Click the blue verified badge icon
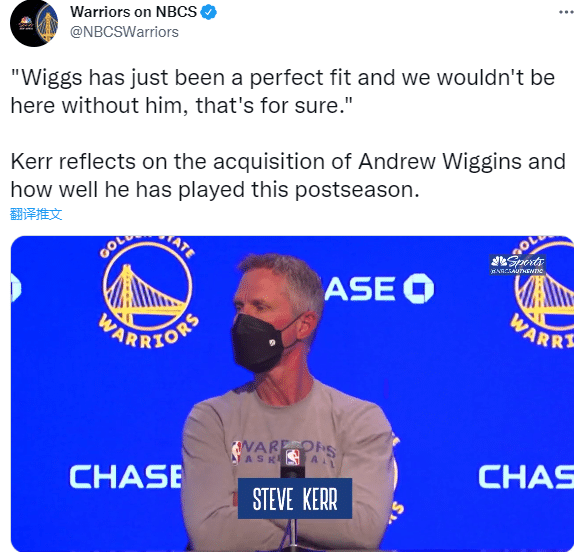The width and height of the screenshot is (574, 552). [209, 12]
